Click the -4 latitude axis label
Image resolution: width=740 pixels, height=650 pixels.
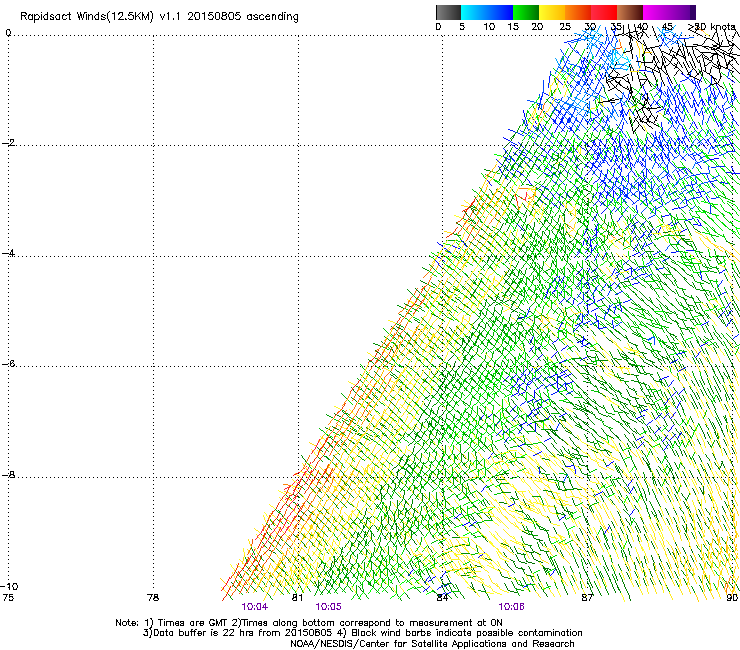click(x=8, y=253)
